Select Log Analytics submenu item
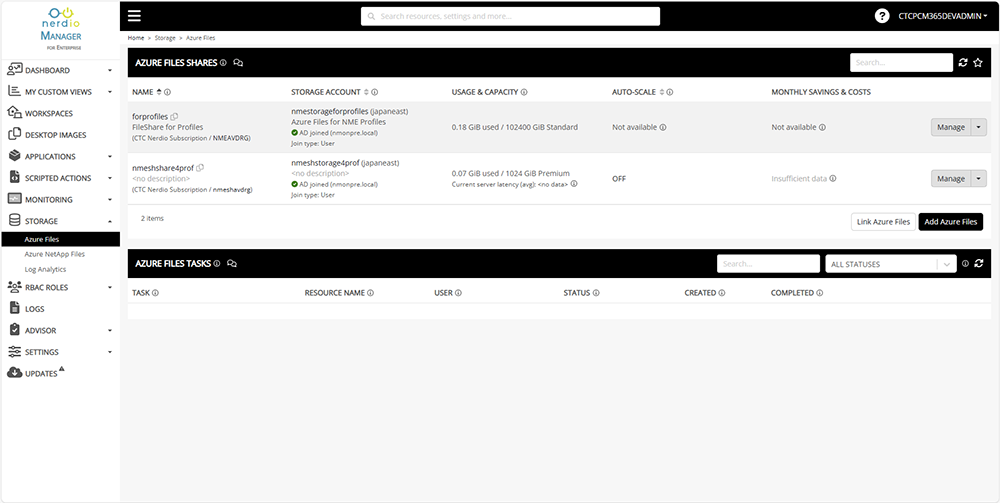 (45, 269)
